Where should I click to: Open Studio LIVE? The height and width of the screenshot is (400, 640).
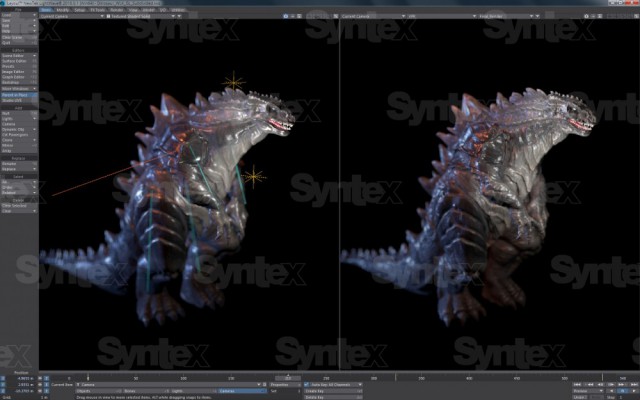tap(19, 100)
